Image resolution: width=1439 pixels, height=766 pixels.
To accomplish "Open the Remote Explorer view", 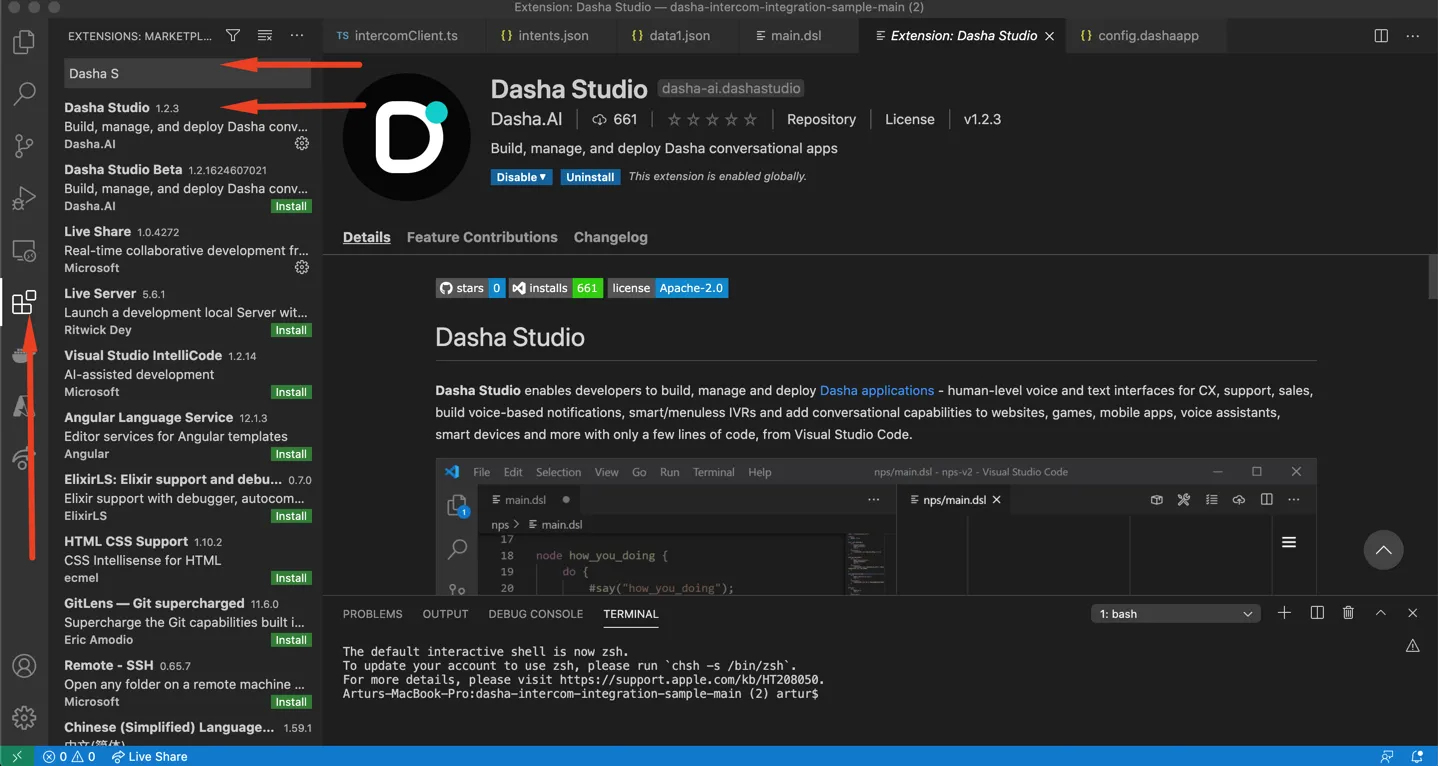I will click(x=24, y=250).
